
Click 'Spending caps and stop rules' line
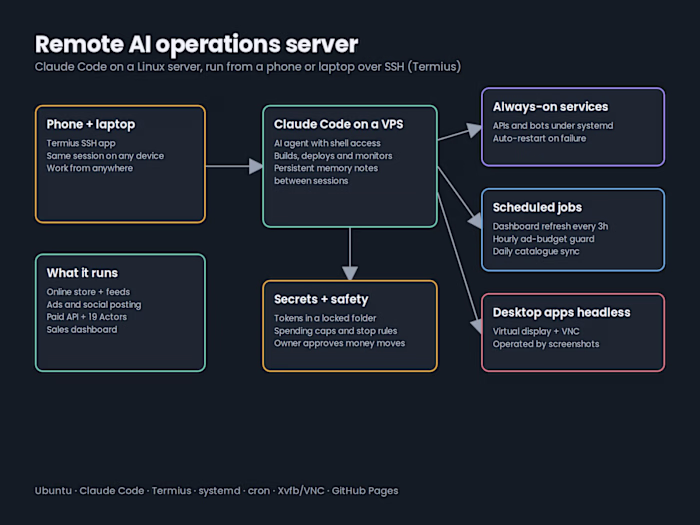(x=335, y=331)
